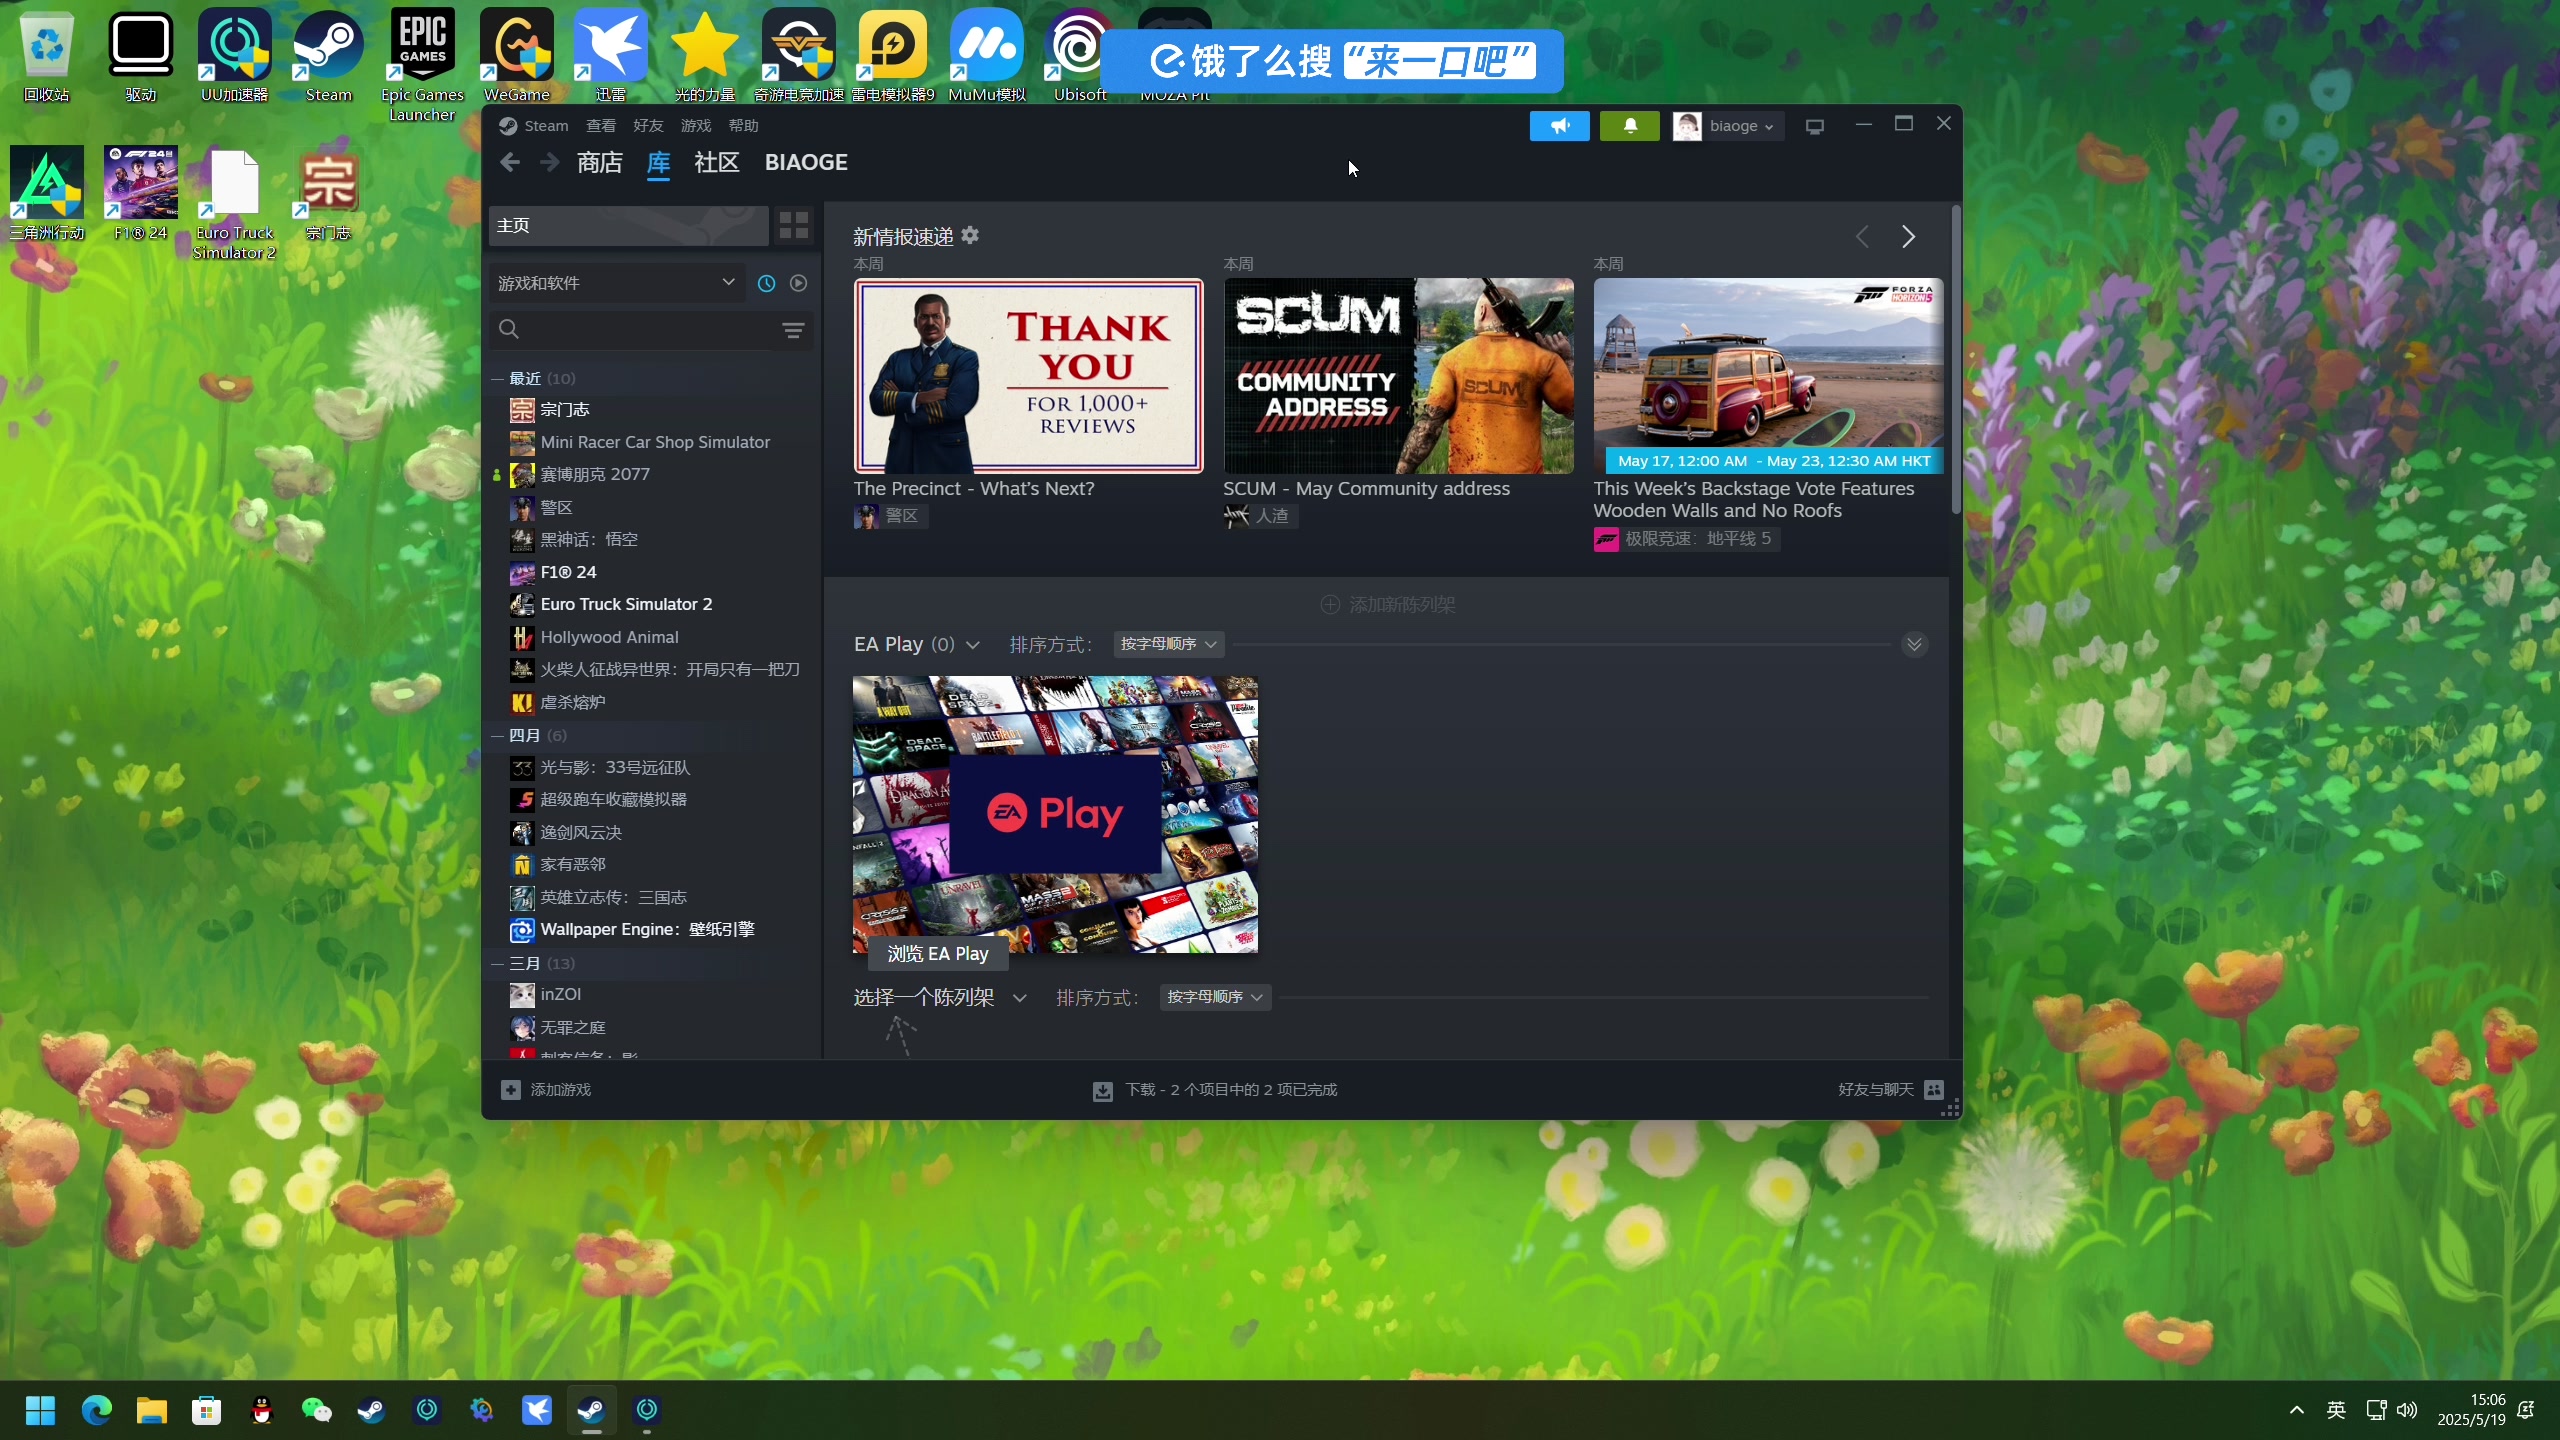Click the 人渣 game tag under SCUM news
The image size is (2560, 1440).
click(1260, 516)
